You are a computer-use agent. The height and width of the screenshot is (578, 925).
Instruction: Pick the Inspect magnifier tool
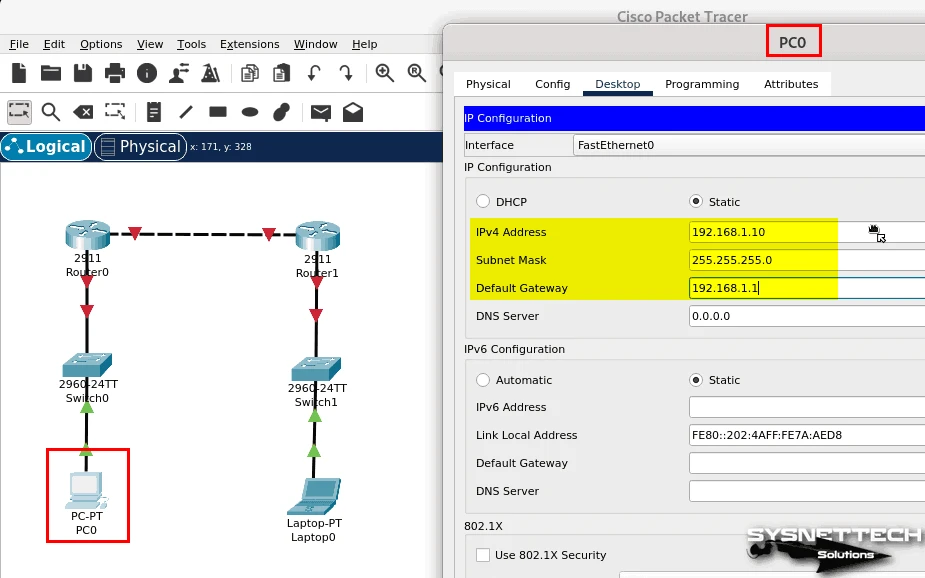51,112
